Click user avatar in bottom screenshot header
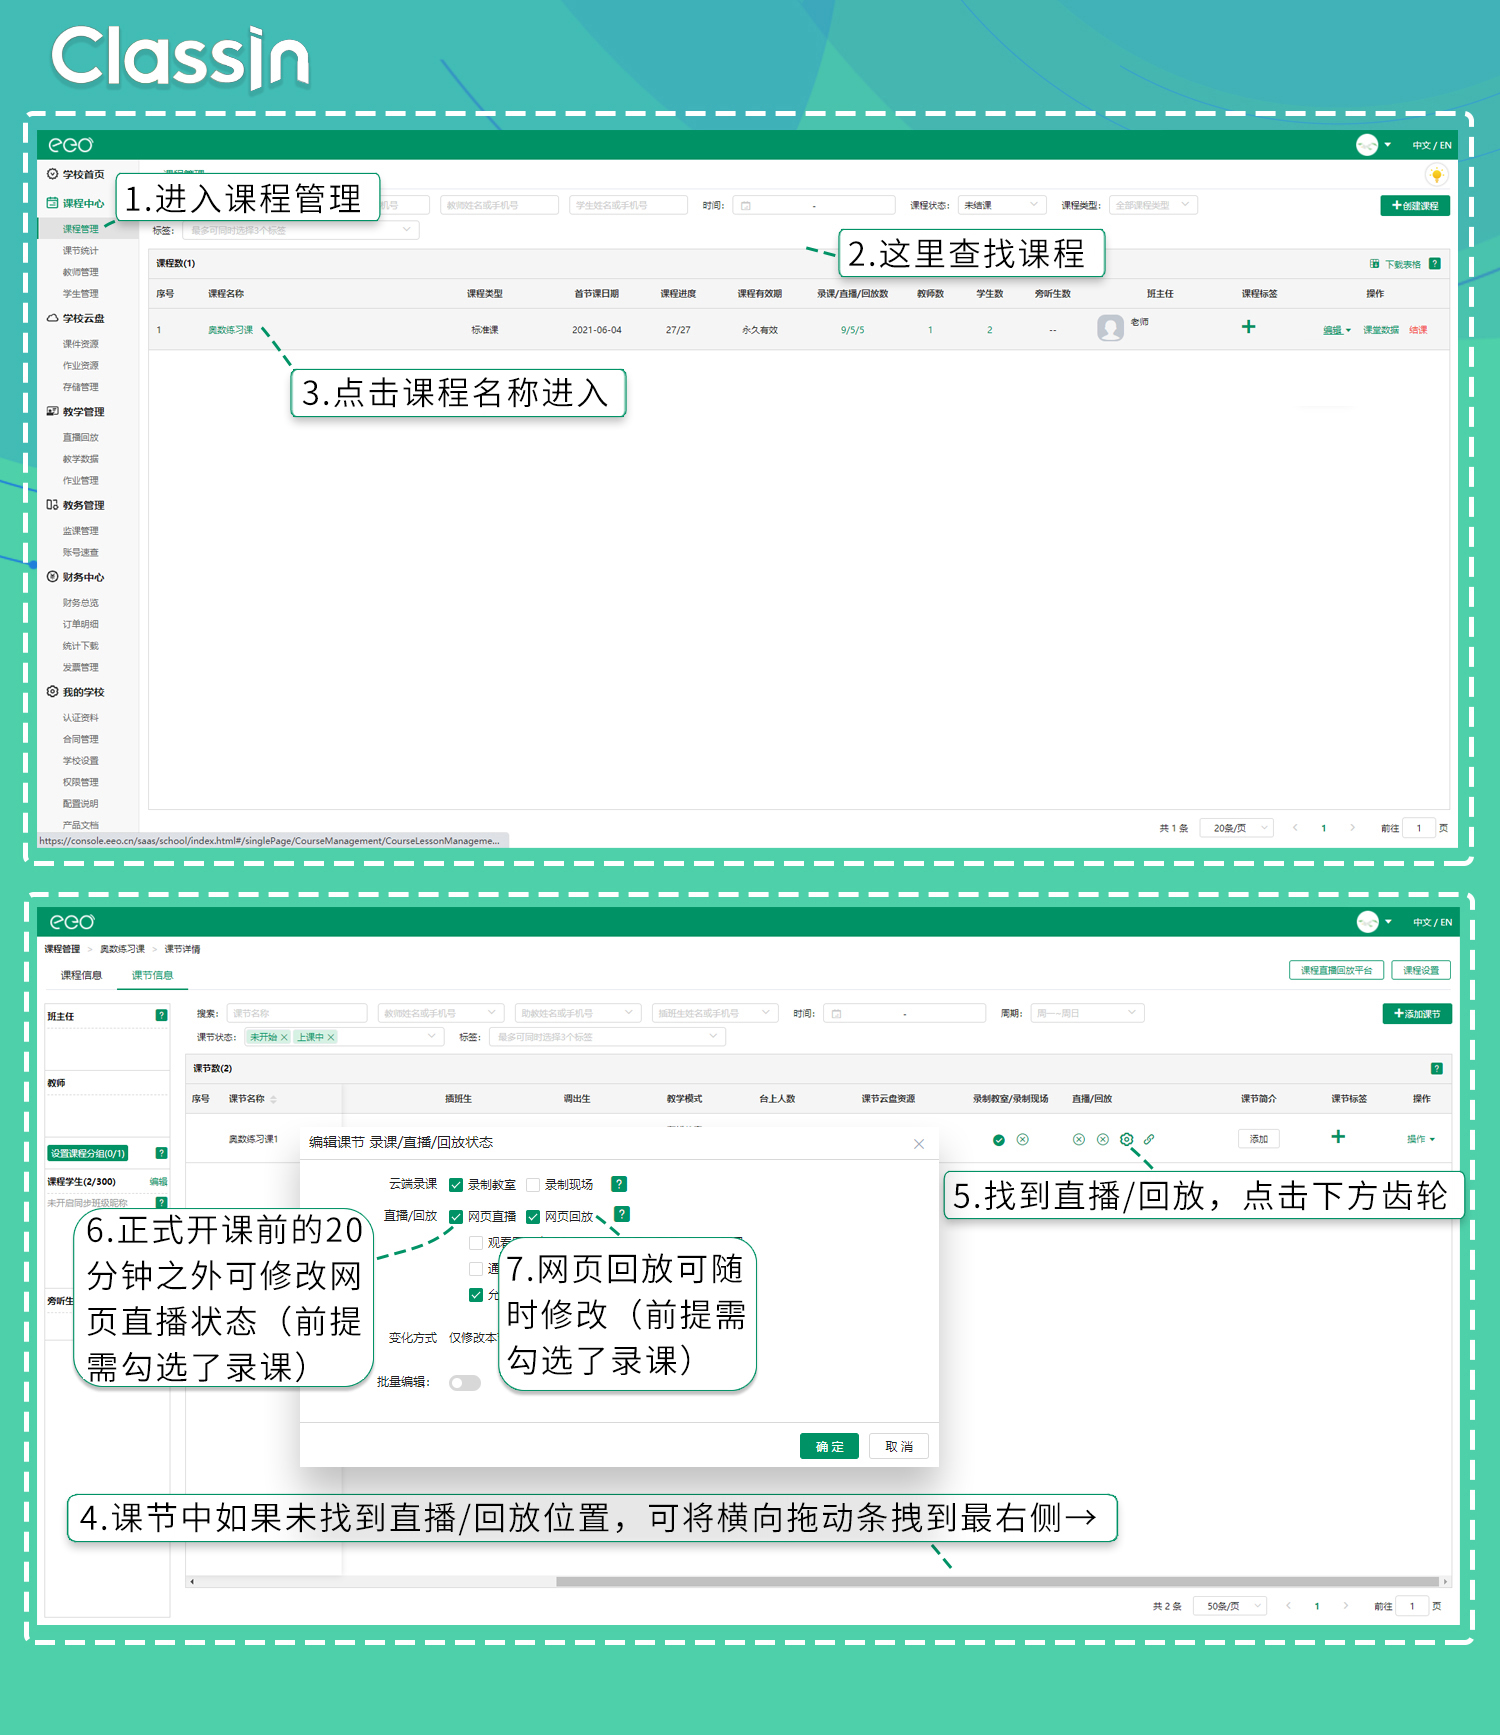The height and width of the screenshot is (1735, 1500). pos(1367,922)
